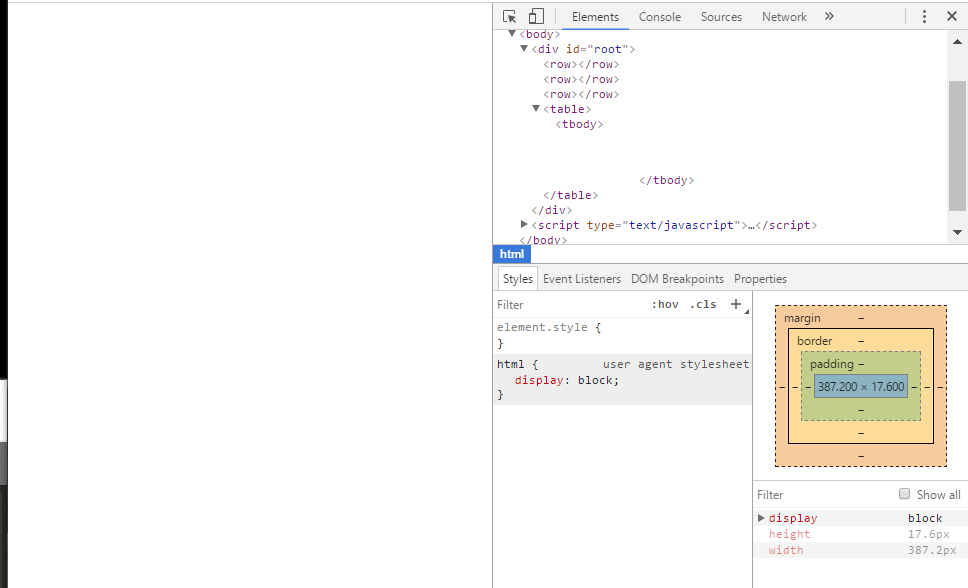Viewport: 968px width, 588px height.
Task: Click the scroll up arrow of DOM tree
Action: (x=958, y=41)
